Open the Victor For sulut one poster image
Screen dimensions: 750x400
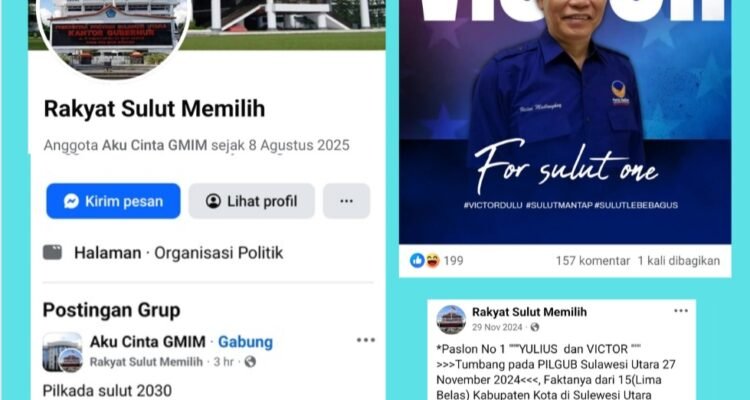pyautogui.click(x=565, y=122)
